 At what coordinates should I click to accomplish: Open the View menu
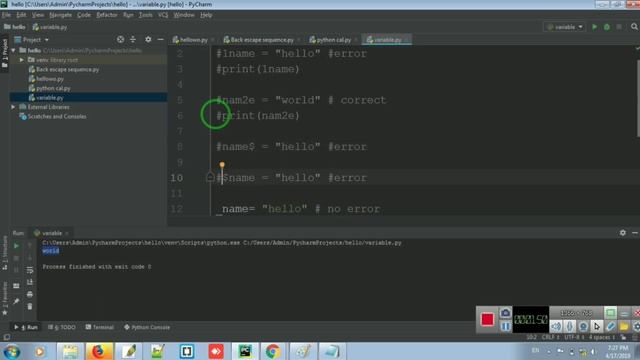[38, 15]
